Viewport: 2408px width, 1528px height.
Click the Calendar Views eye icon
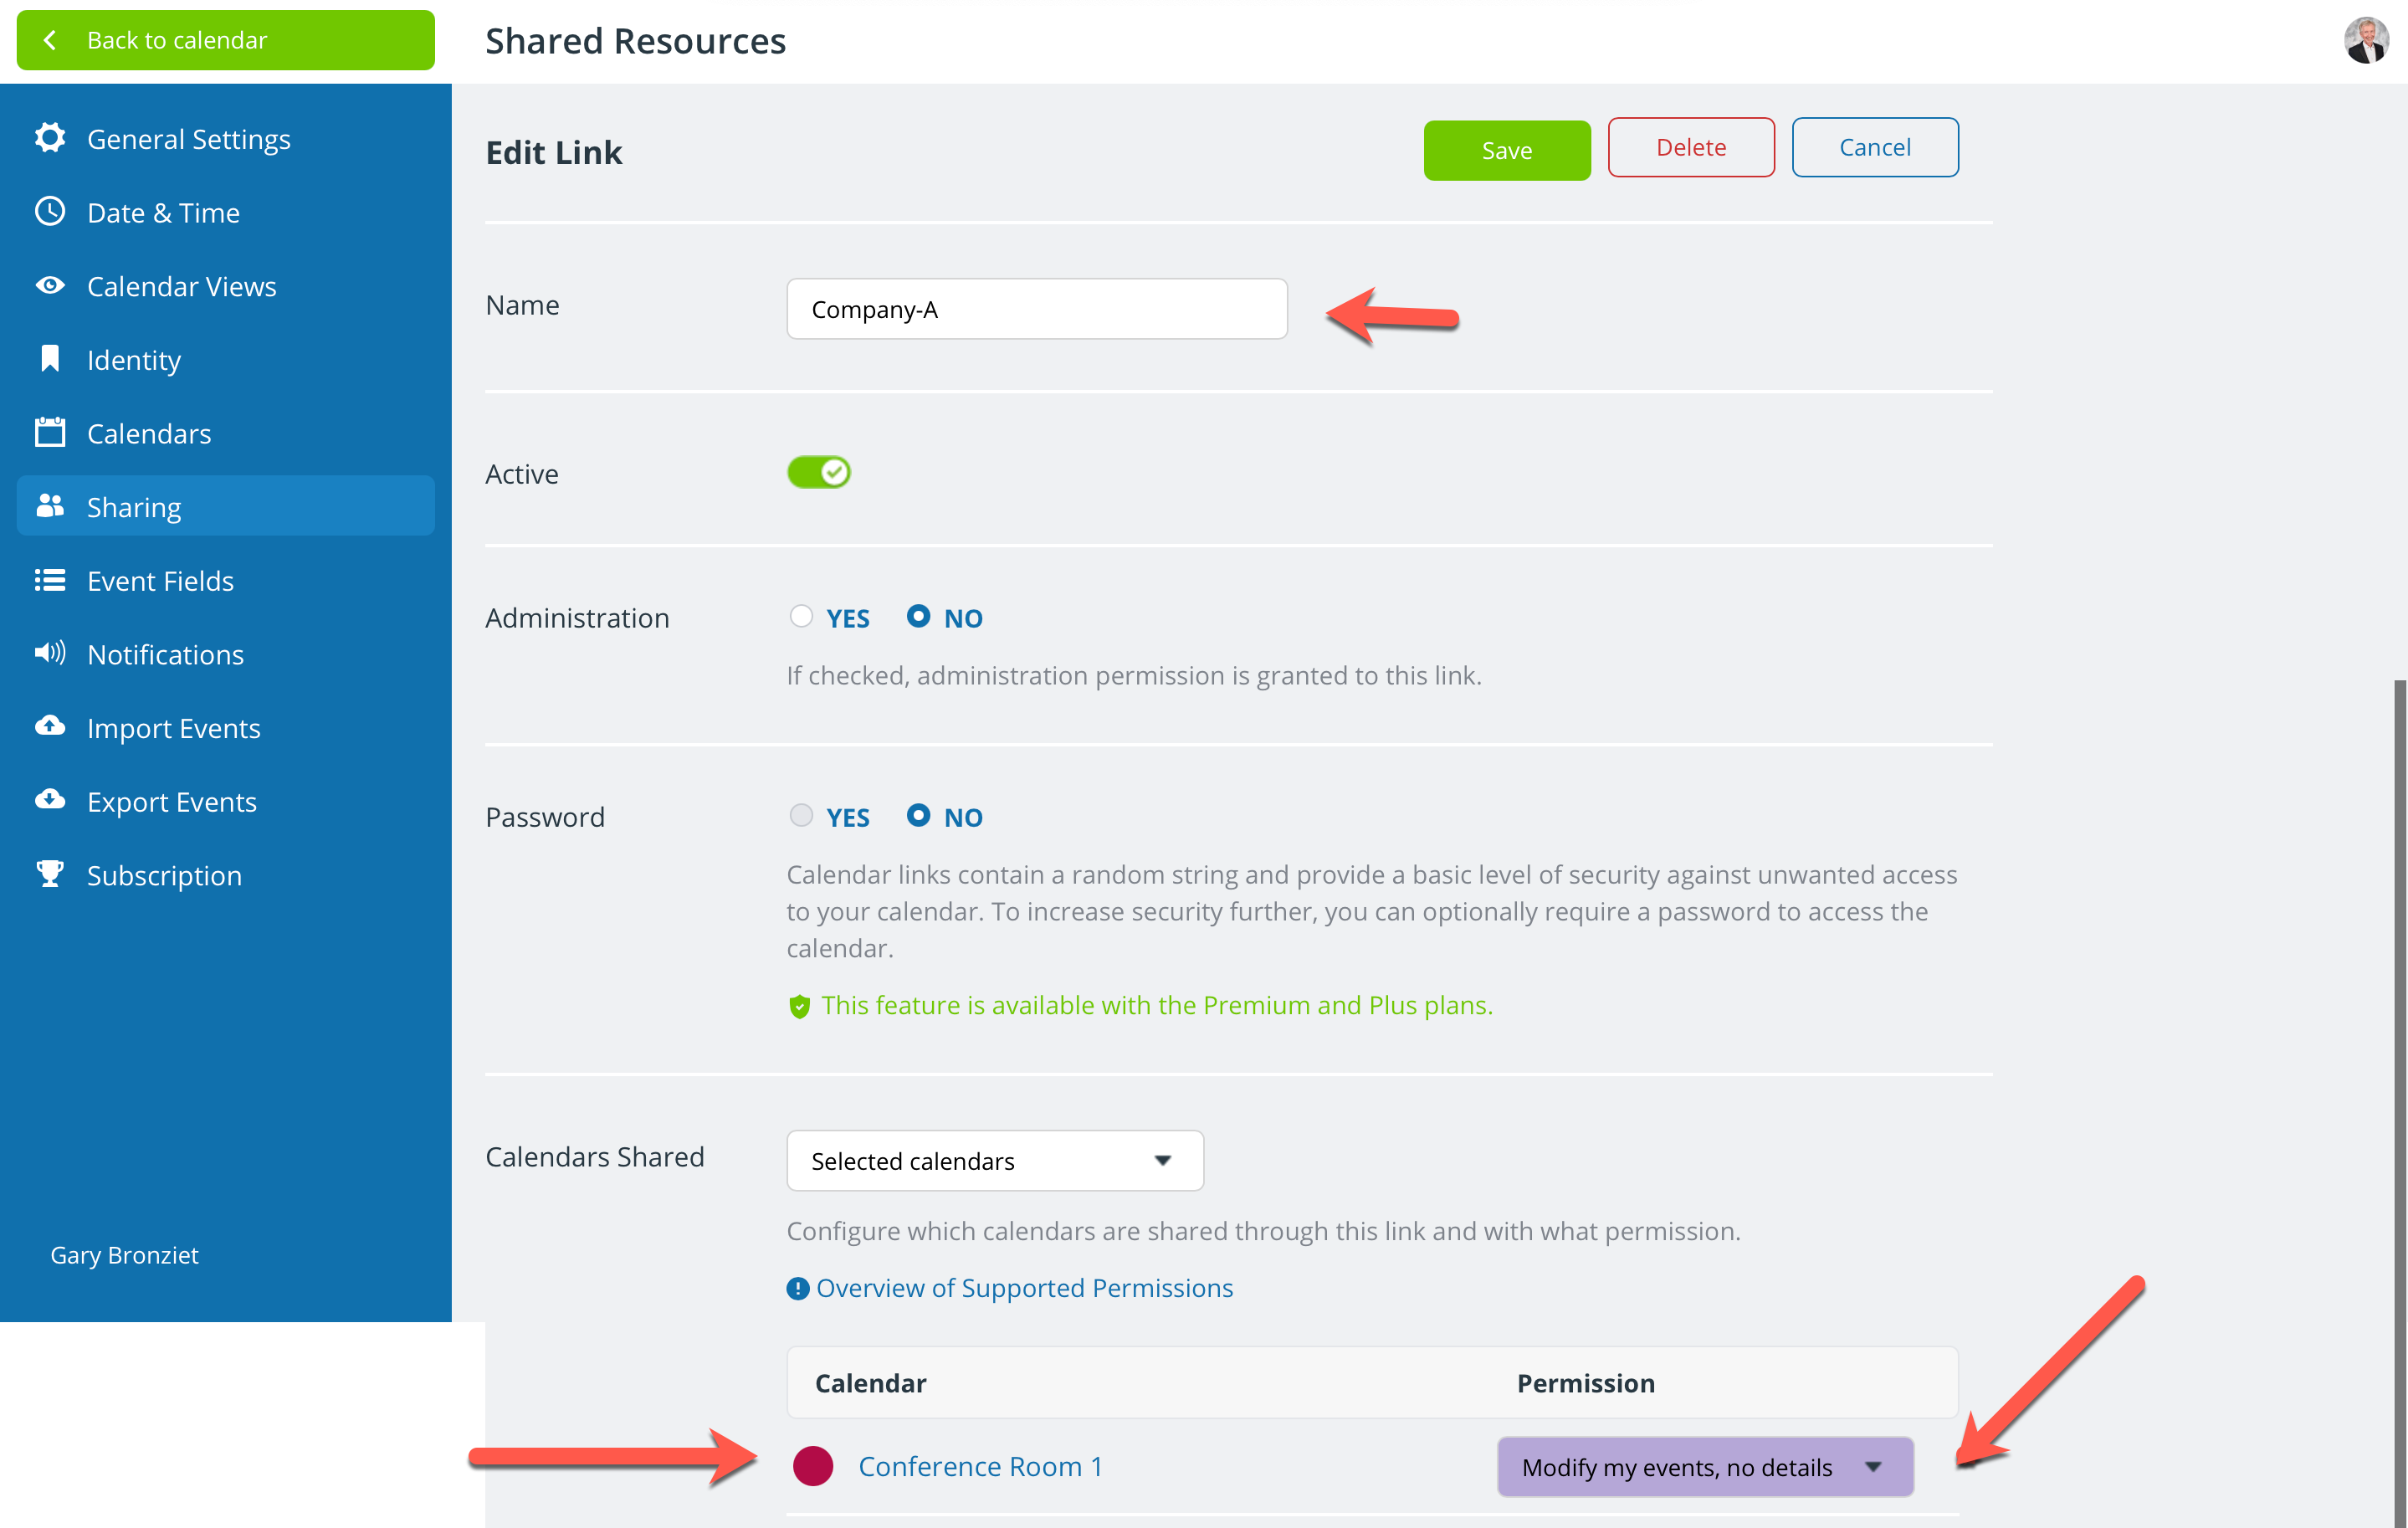[x=50, y=286]
